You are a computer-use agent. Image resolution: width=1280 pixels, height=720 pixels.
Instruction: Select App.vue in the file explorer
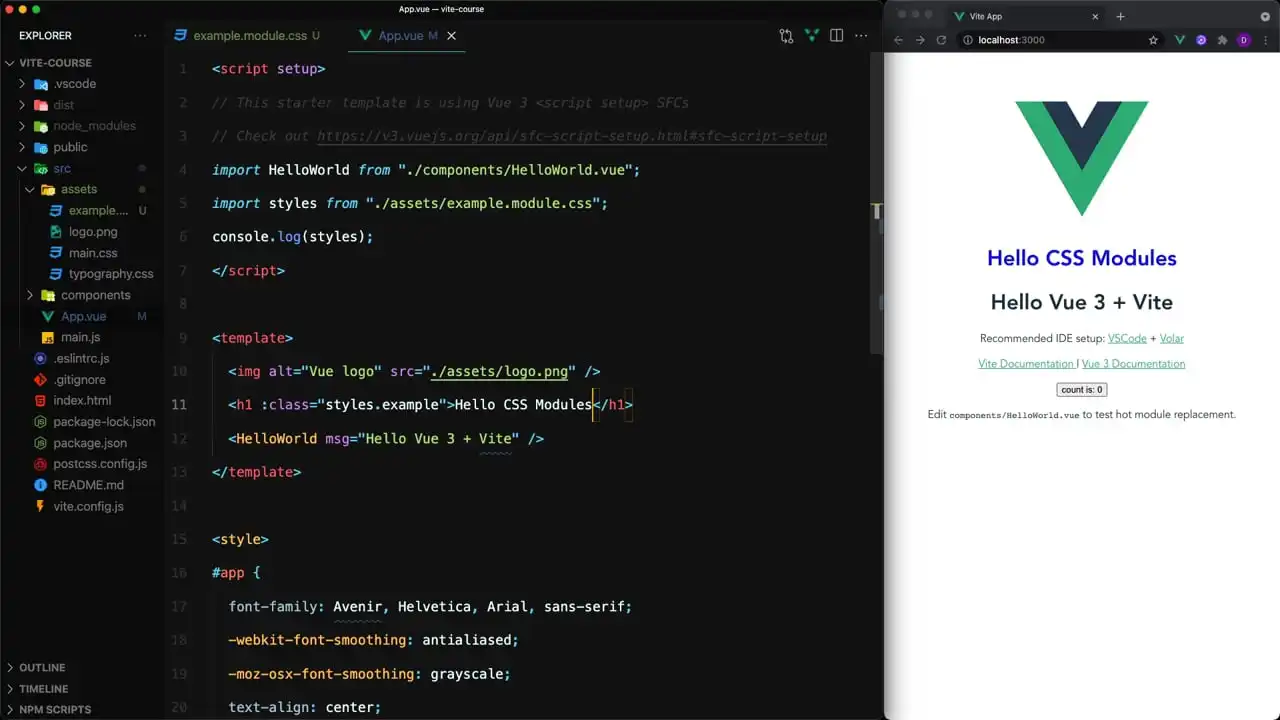pyautogui.click(x=82, y=316)
